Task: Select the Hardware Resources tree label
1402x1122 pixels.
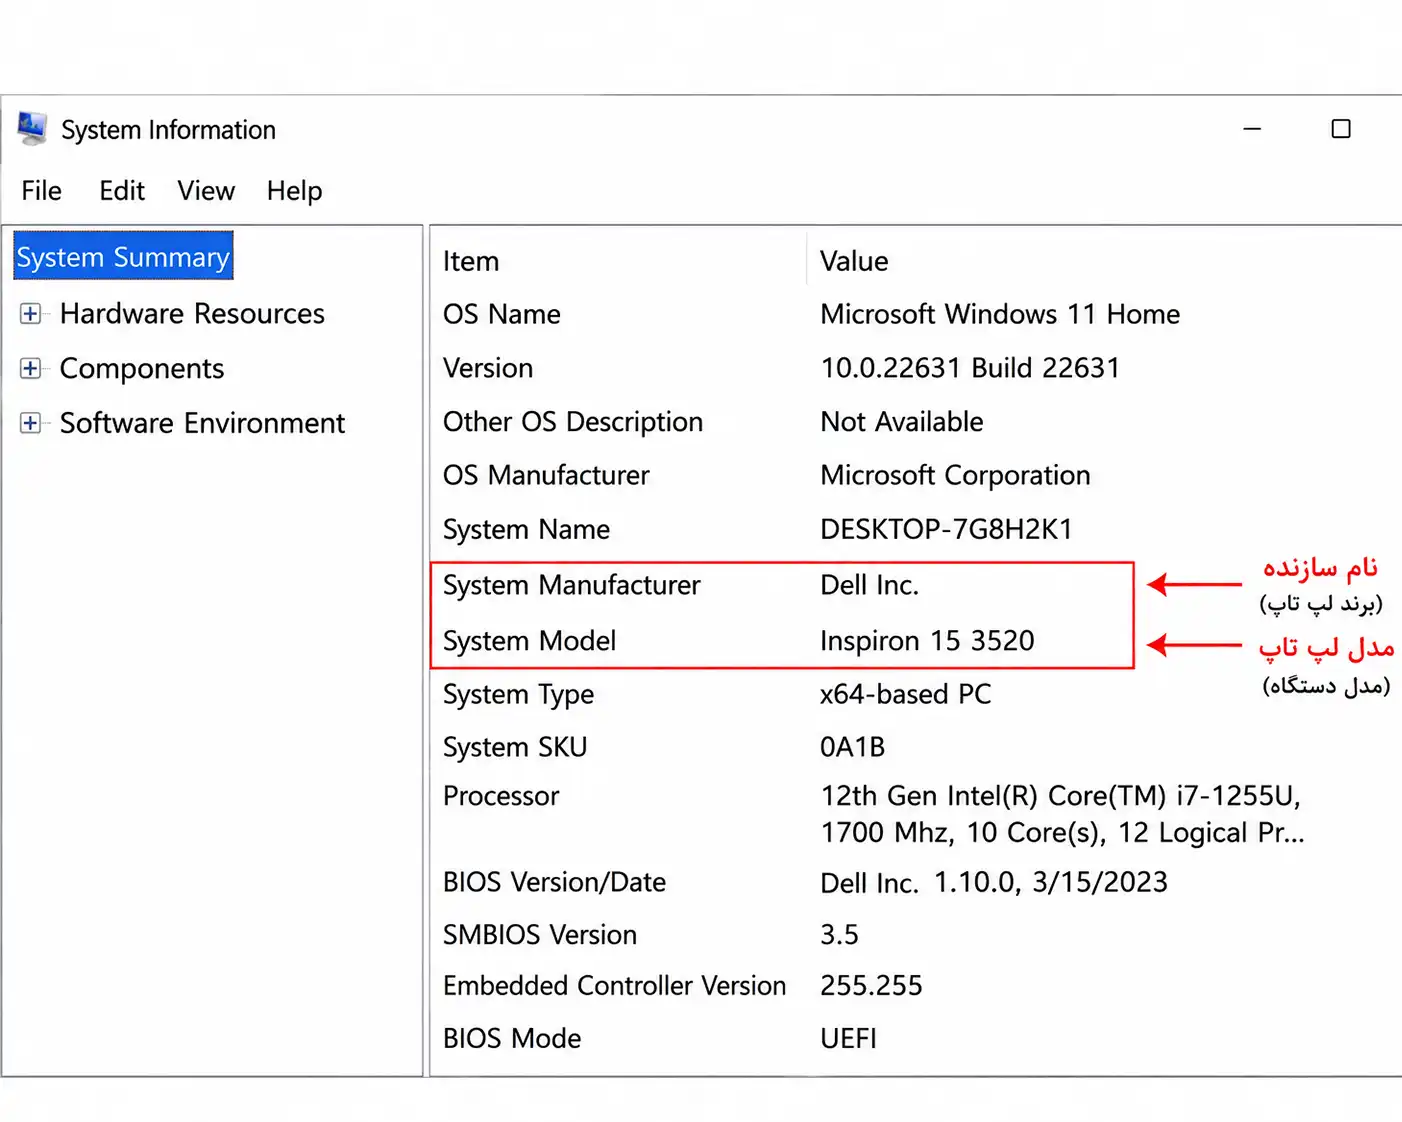Action: coord(192,314)
